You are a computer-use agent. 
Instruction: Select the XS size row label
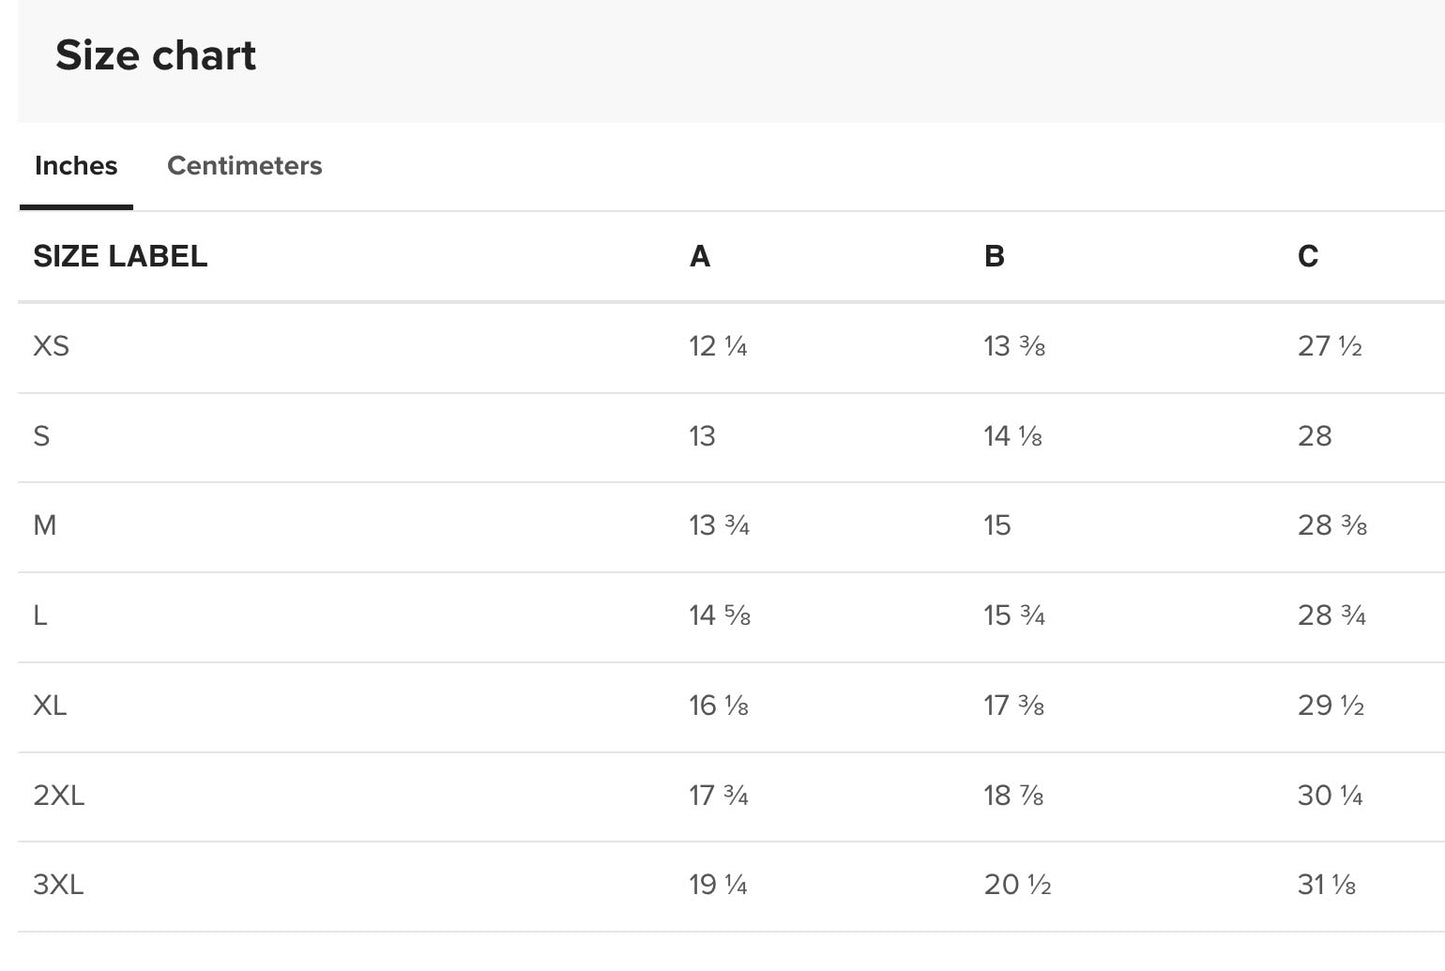[x=51, y=347]
